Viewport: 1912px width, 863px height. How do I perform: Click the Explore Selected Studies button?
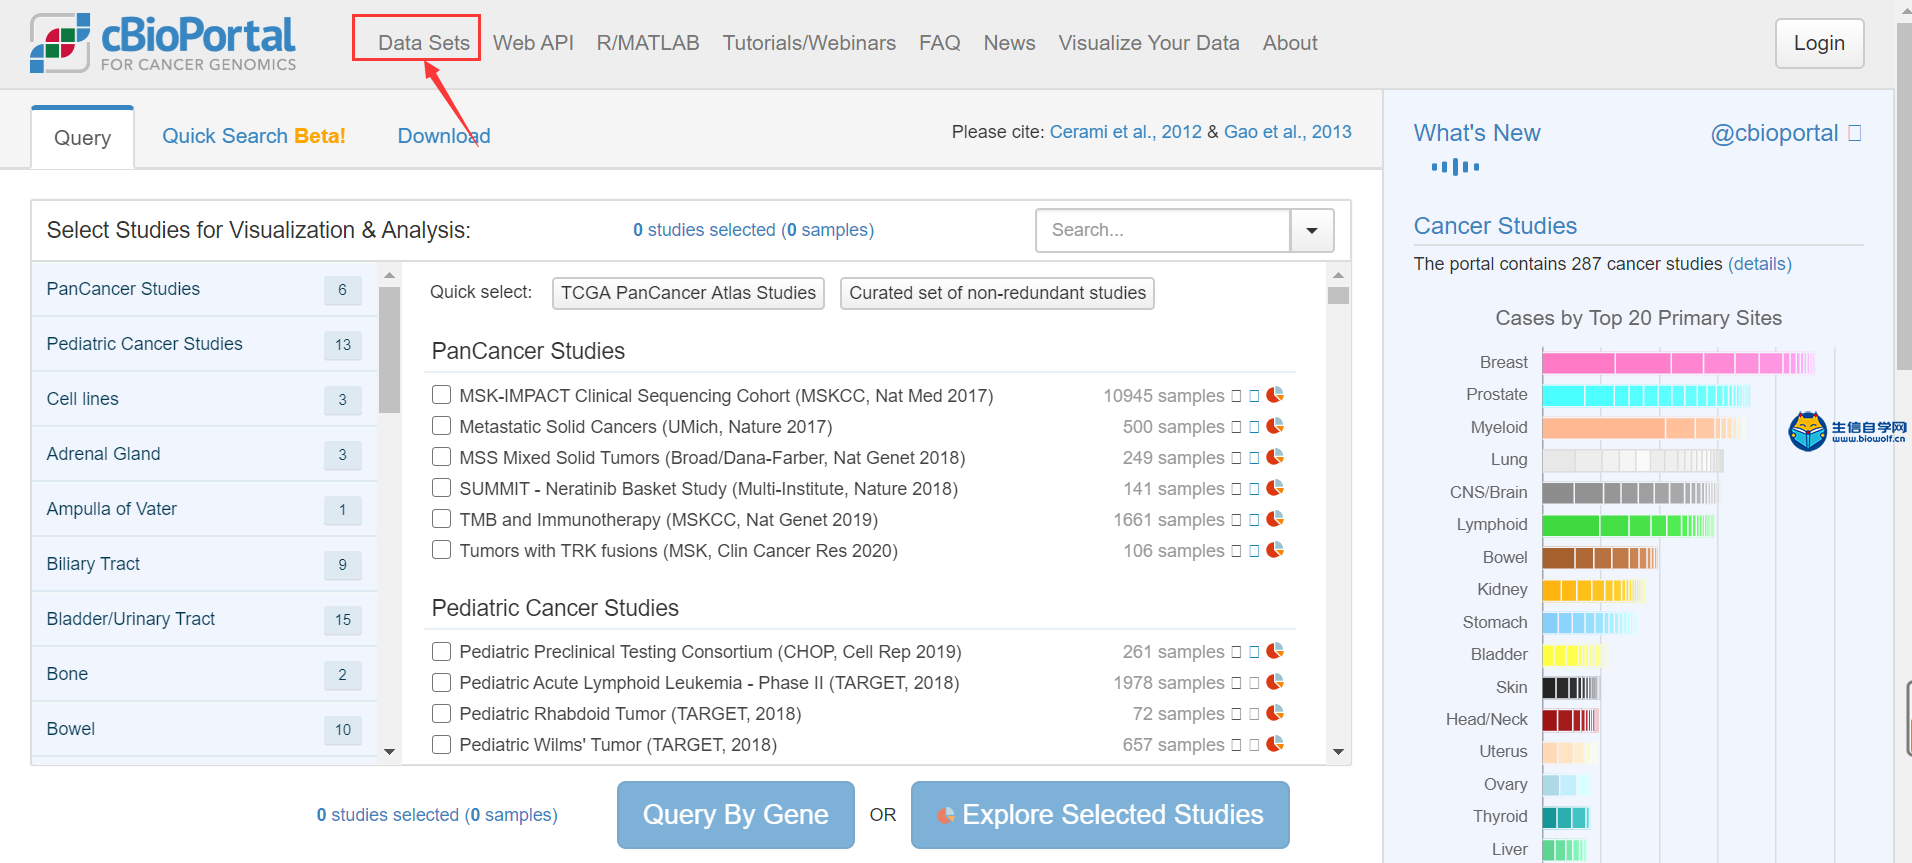(x=1100, y=815)
